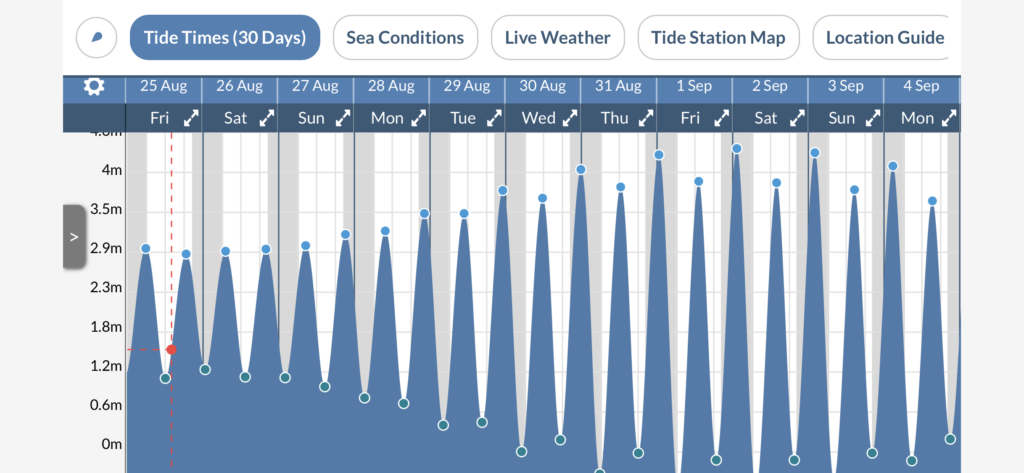Viewport: 1024px width, 473px height.
Task: Expand Sunday 27 Aug day view
Action: coord(343,118)
